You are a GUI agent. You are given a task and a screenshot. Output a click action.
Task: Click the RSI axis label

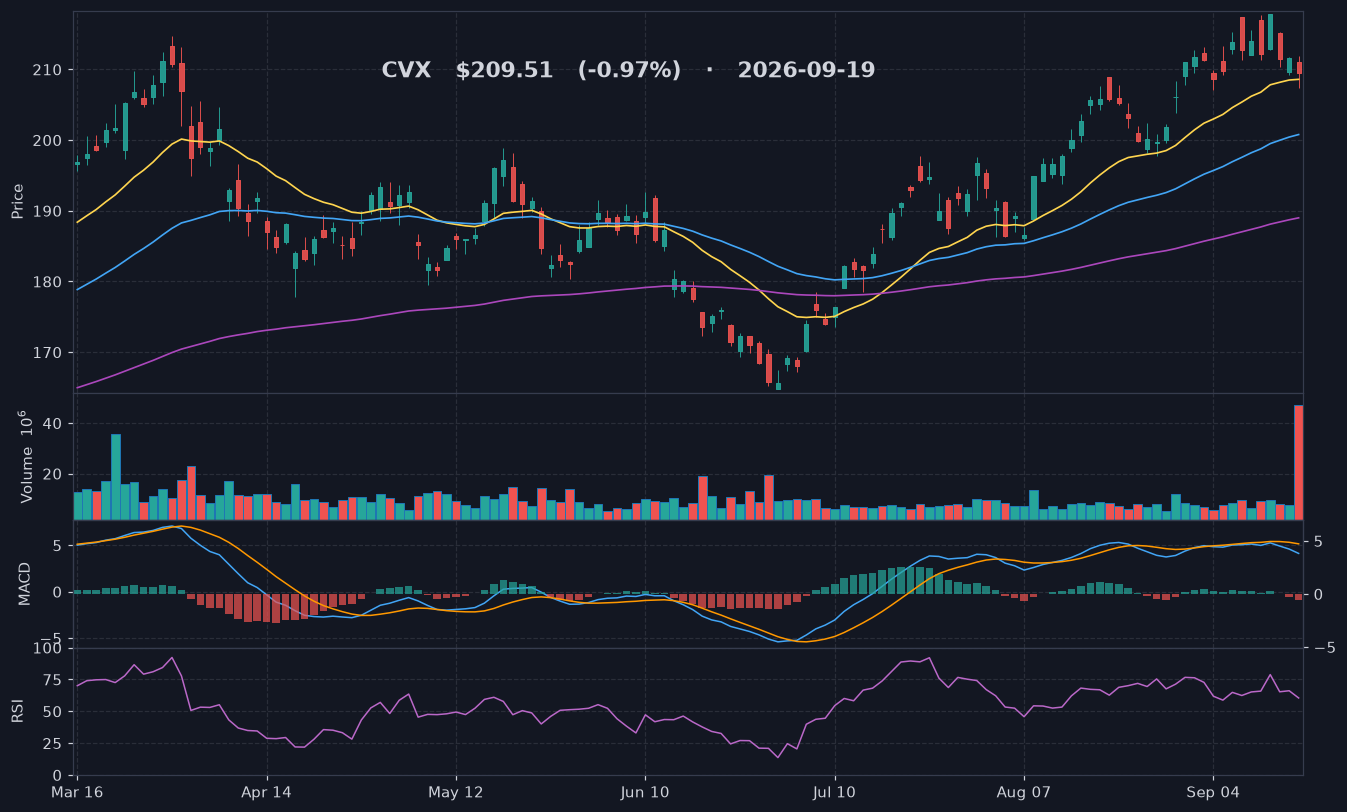17,711
